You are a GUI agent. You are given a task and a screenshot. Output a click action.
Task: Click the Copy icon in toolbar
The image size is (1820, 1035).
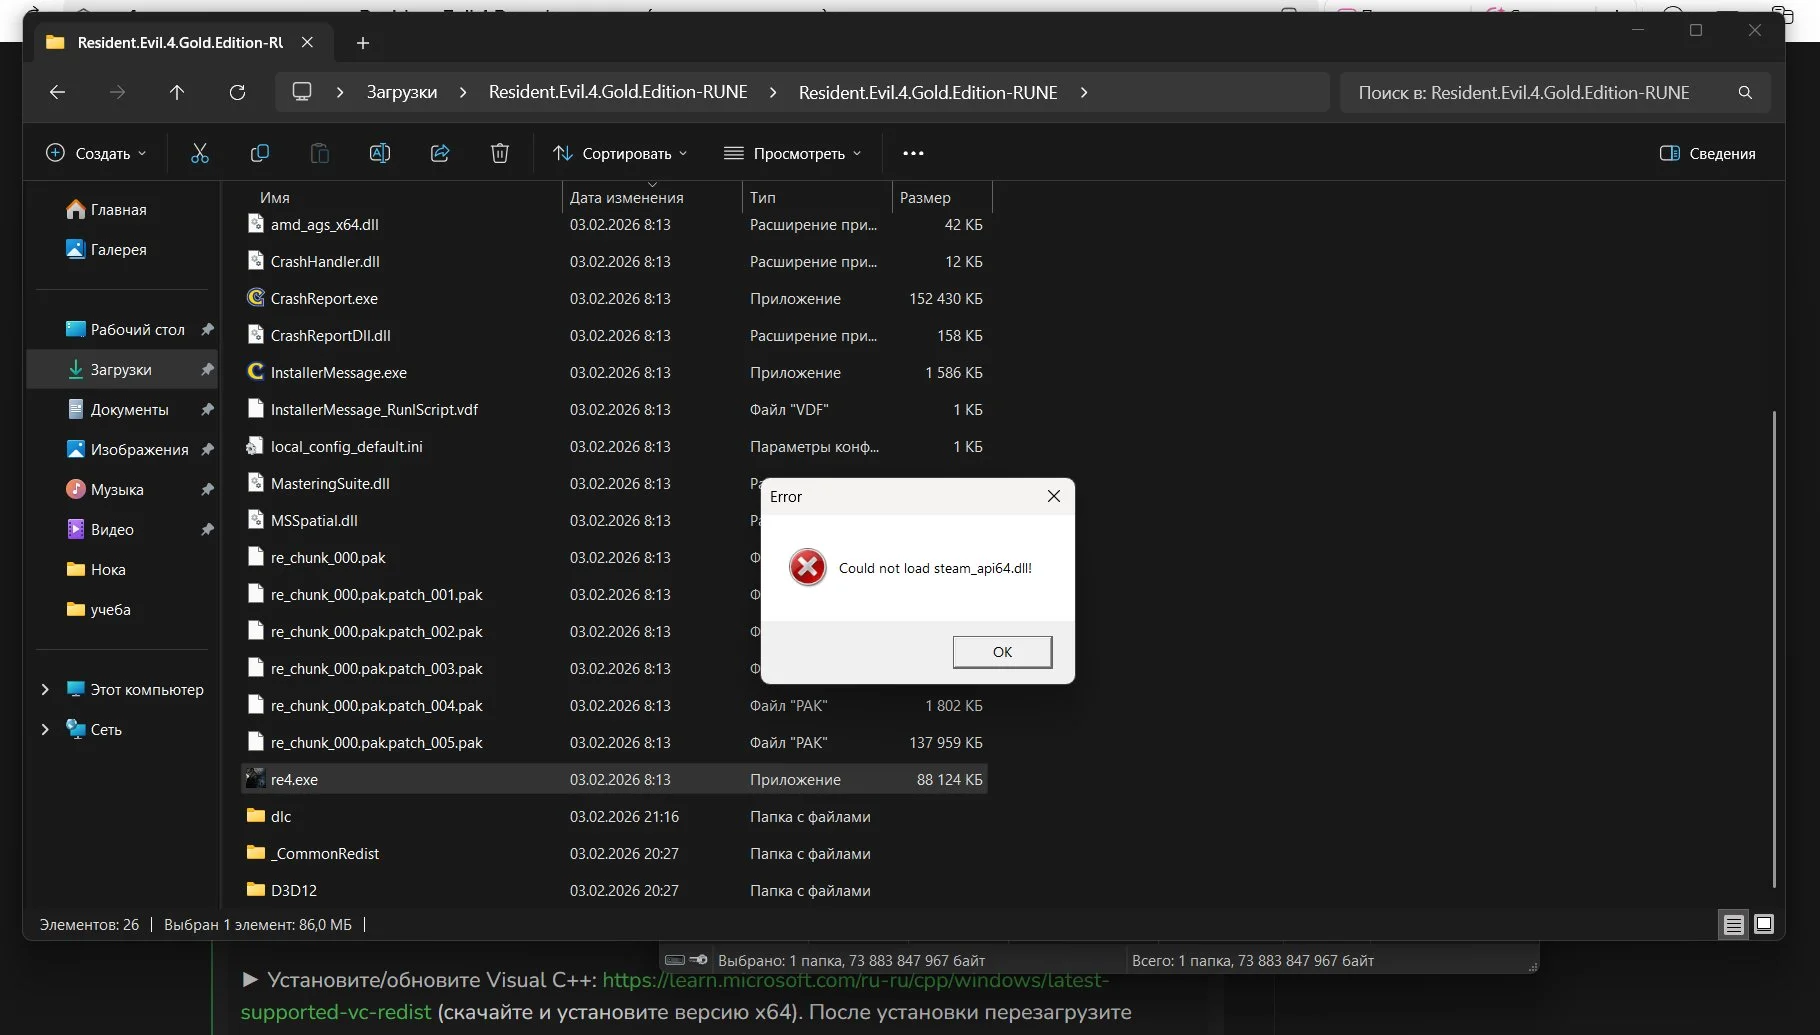(x=260, y=153)
